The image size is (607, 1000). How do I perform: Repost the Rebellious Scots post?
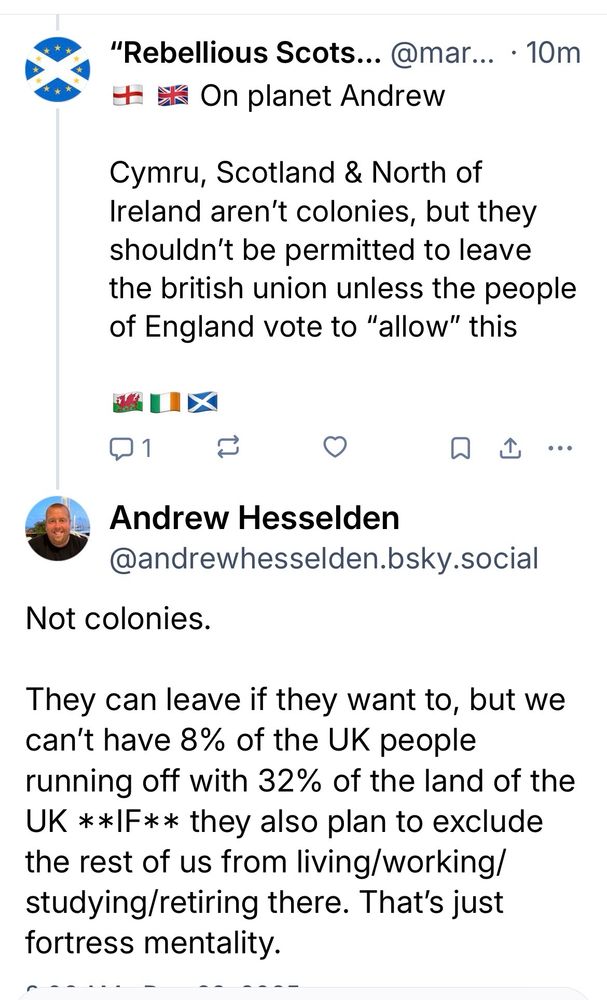click(x=229, y=449)
